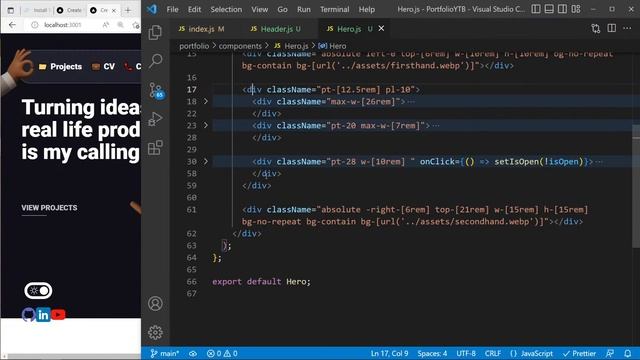Toggle the dark mode switch on the webpage
The image size is (640, 360).
point(38,291)
